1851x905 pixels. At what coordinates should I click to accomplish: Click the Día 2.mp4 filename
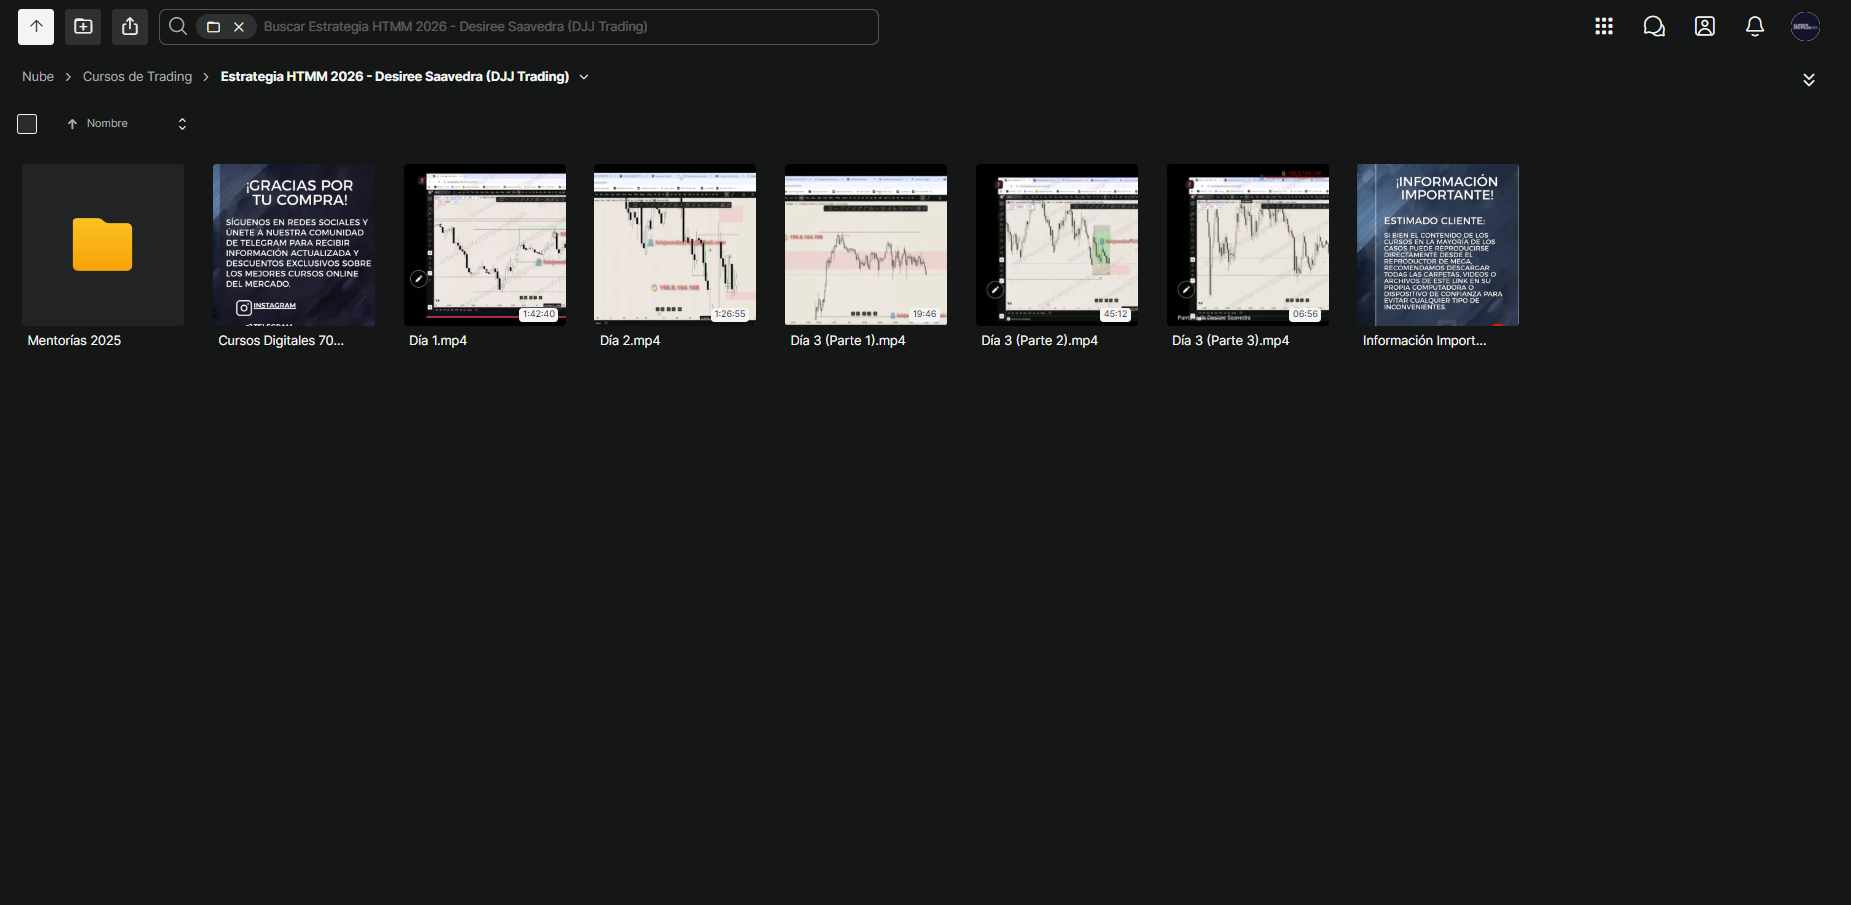pyautogui.click(x=630, y=341)
